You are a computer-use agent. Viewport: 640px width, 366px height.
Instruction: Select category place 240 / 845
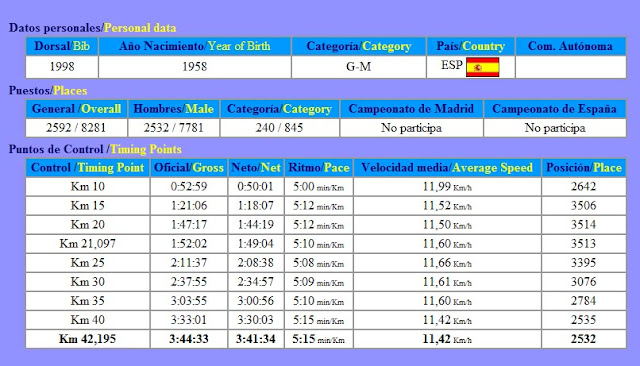280,128
